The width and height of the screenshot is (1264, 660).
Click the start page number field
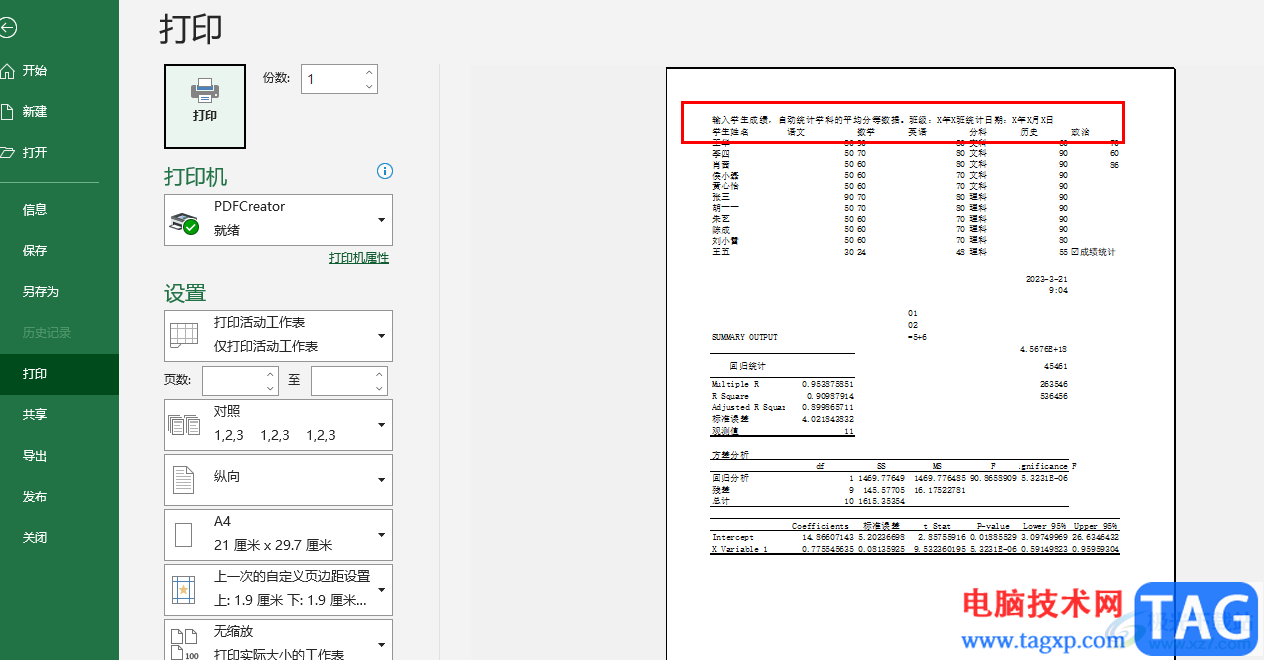(233, 381)
